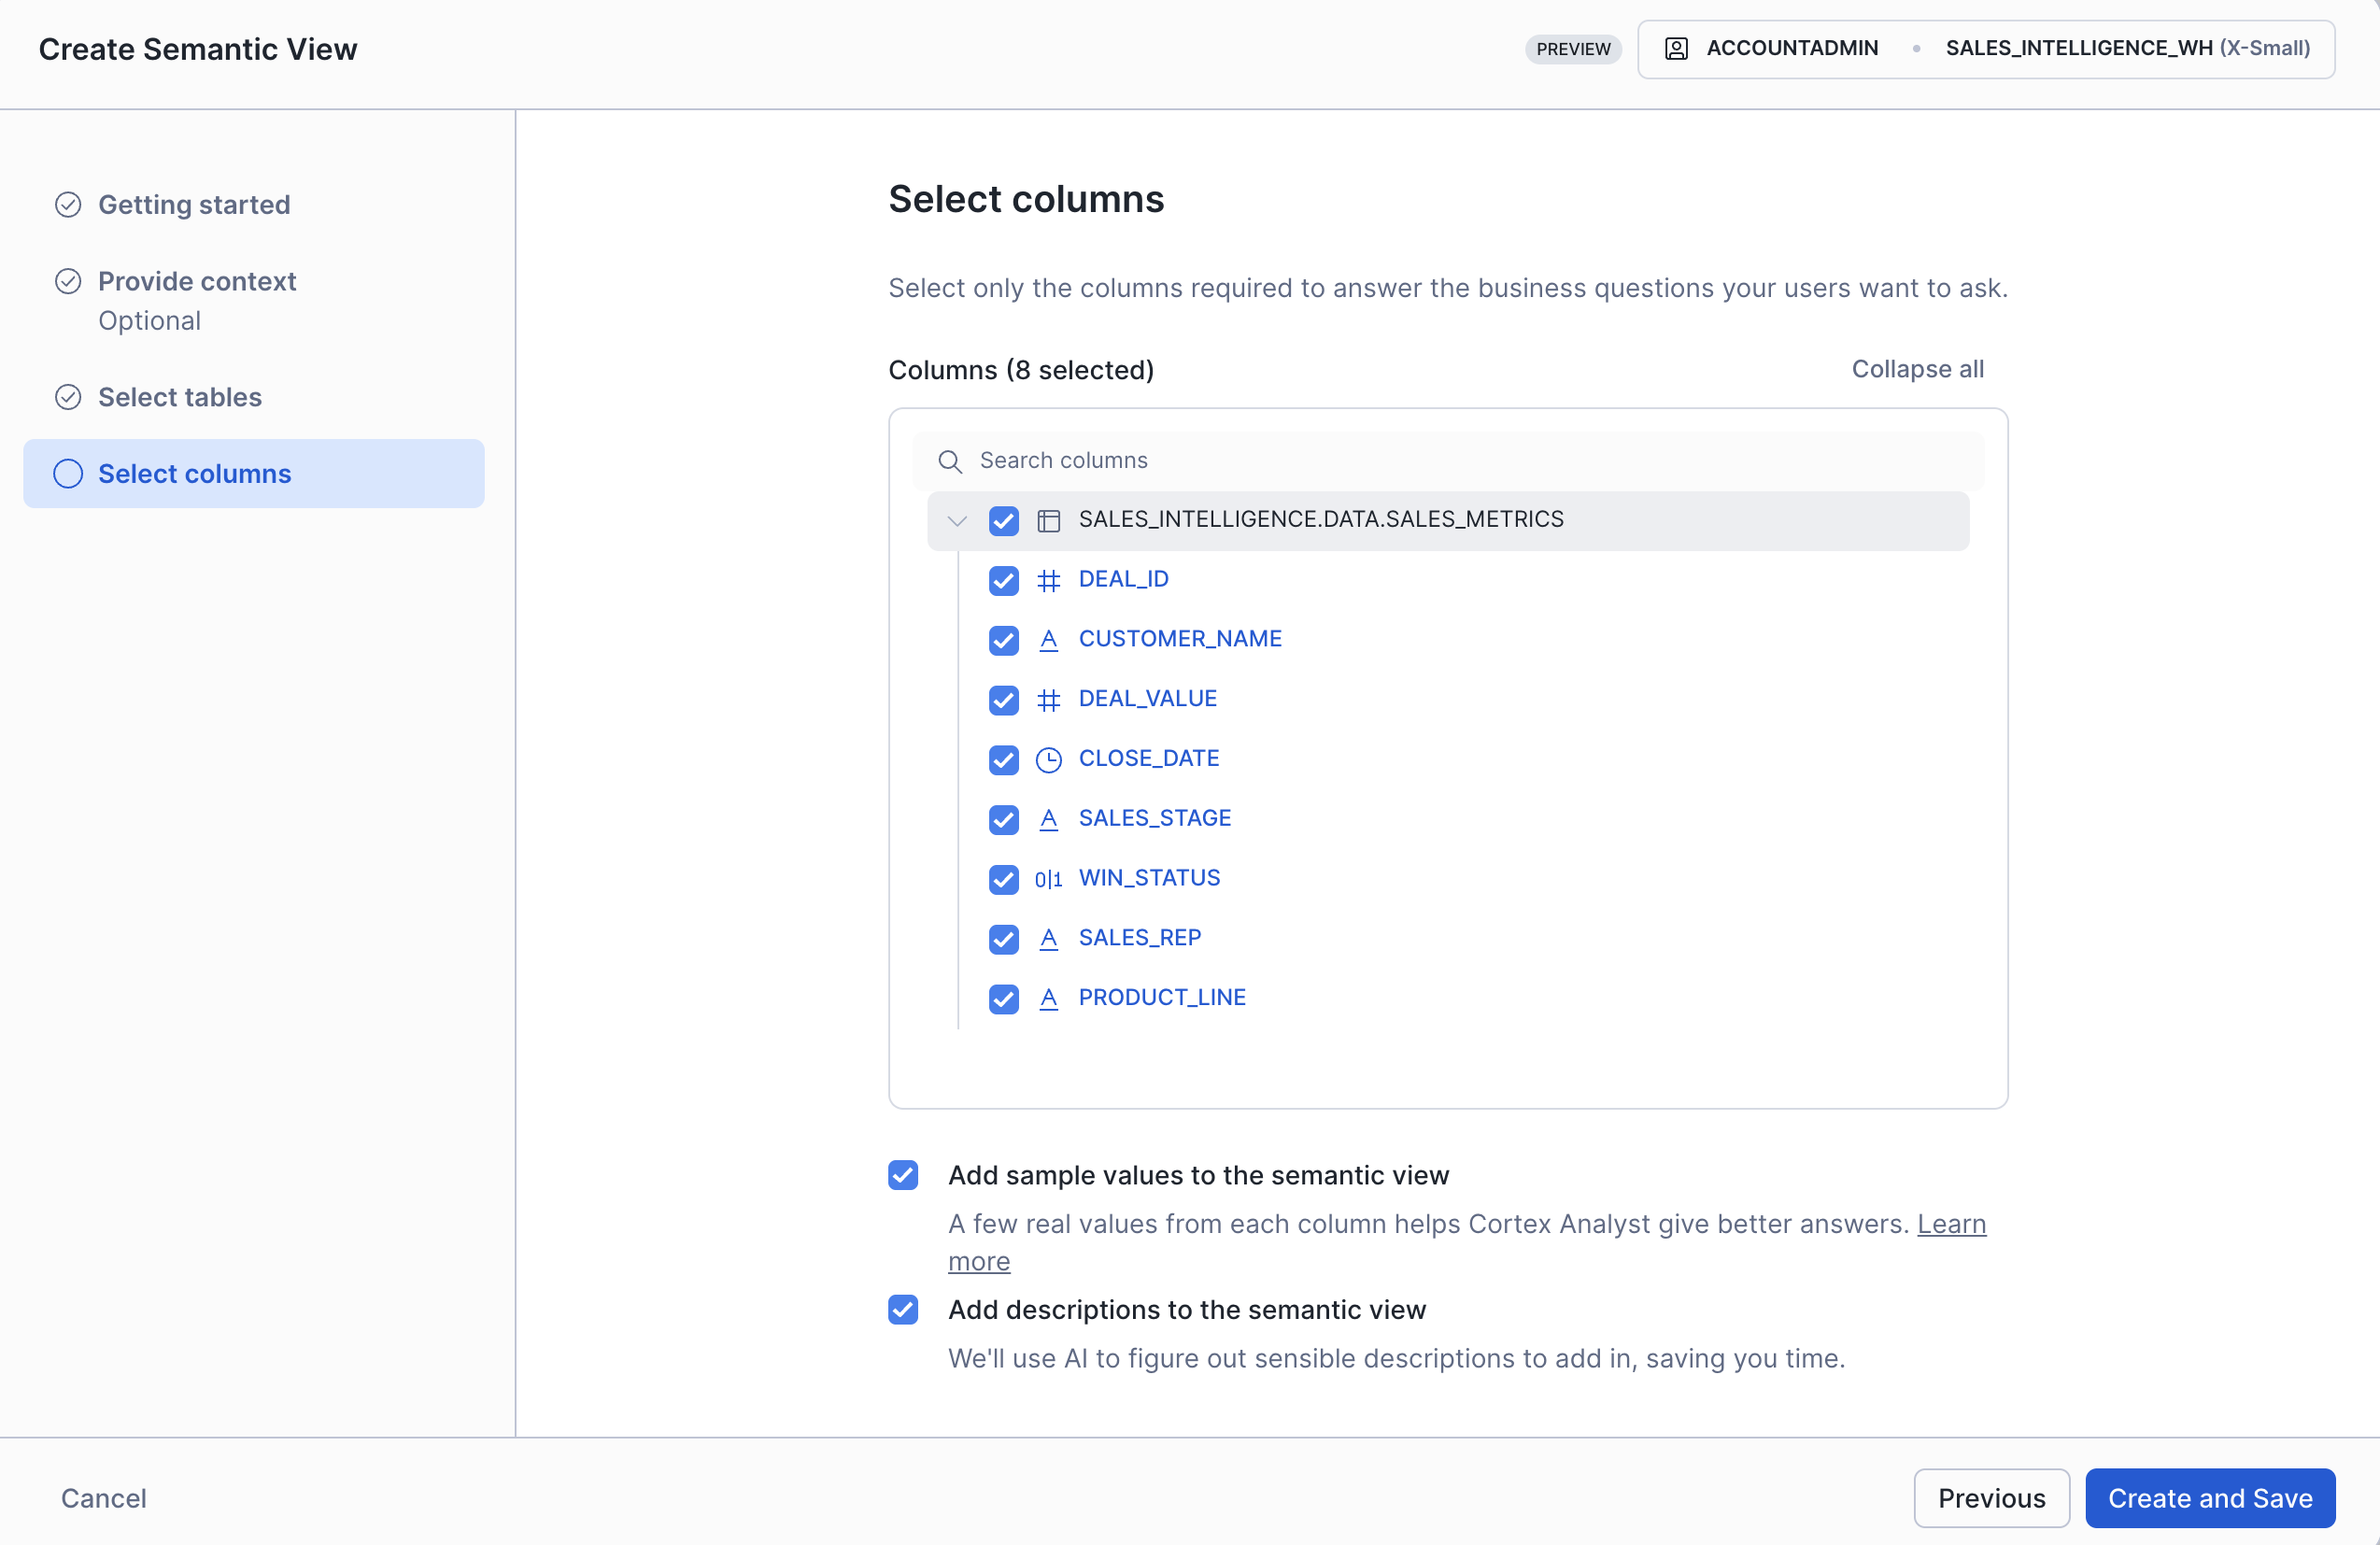Click the search magnifier icon

coord(949,461)
